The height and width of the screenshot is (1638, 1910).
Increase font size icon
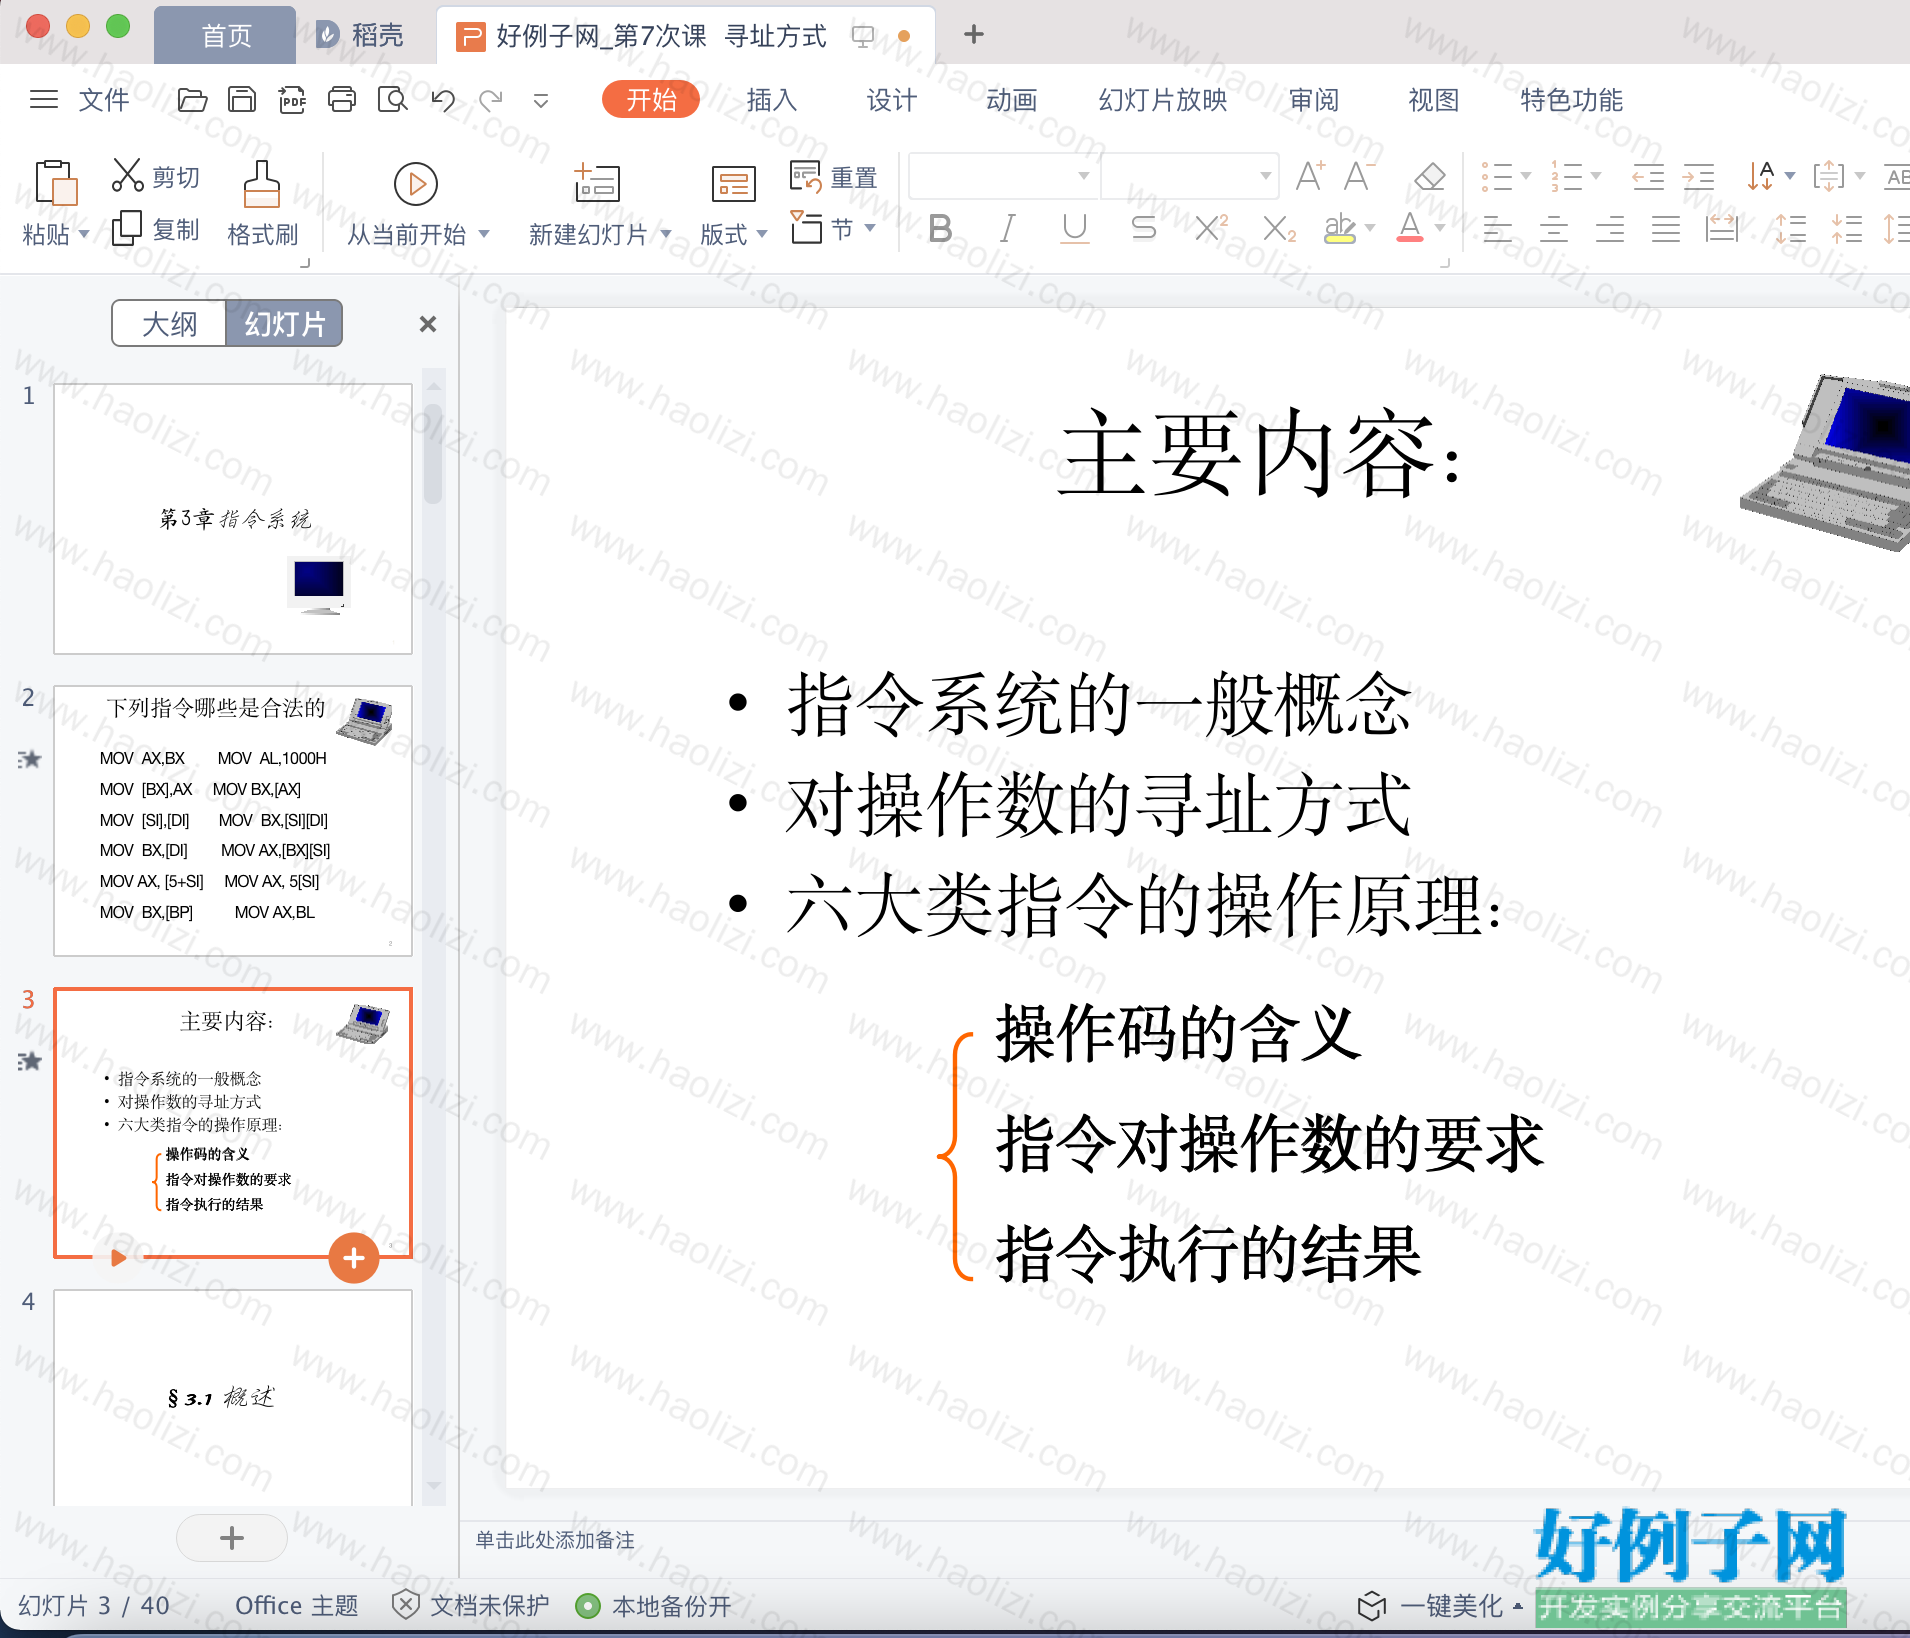(x=1310, y=177)
